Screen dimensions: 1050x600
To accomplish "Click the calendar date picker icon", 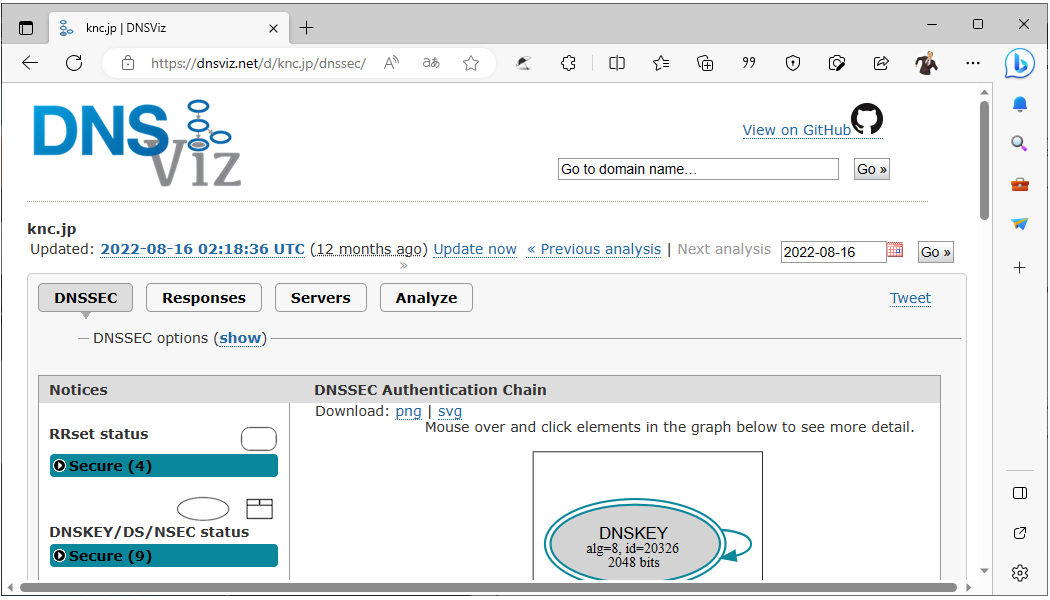I will (x=895, y=250).
